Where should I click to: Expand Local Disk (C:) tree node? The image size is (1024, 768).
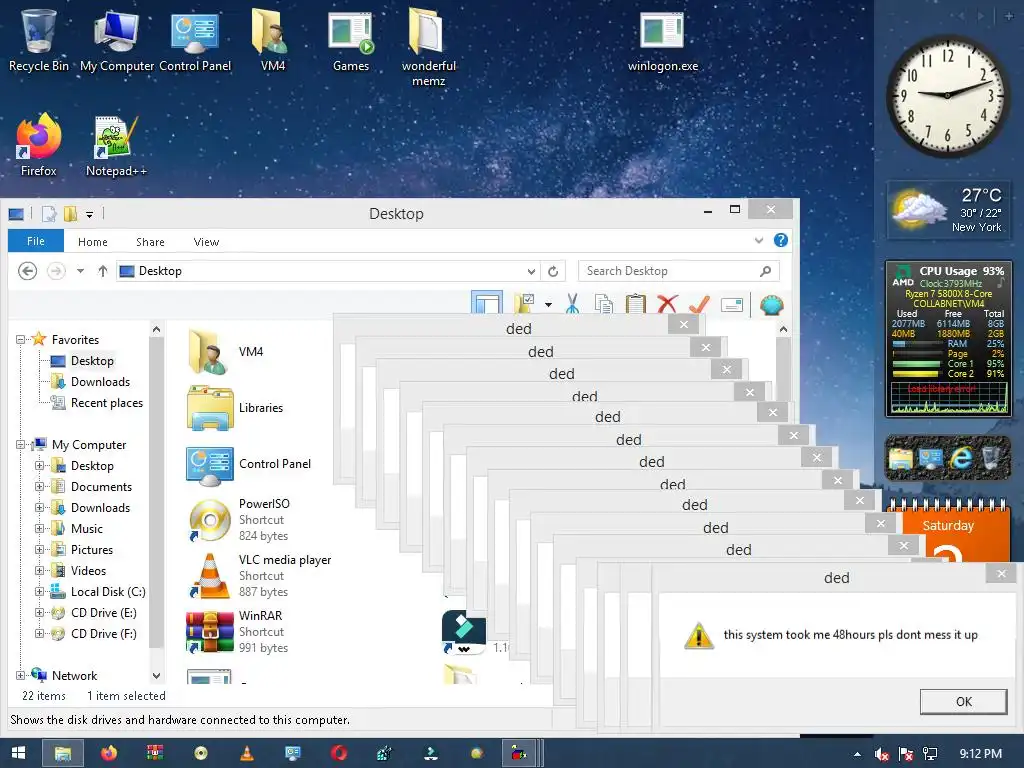39,592
